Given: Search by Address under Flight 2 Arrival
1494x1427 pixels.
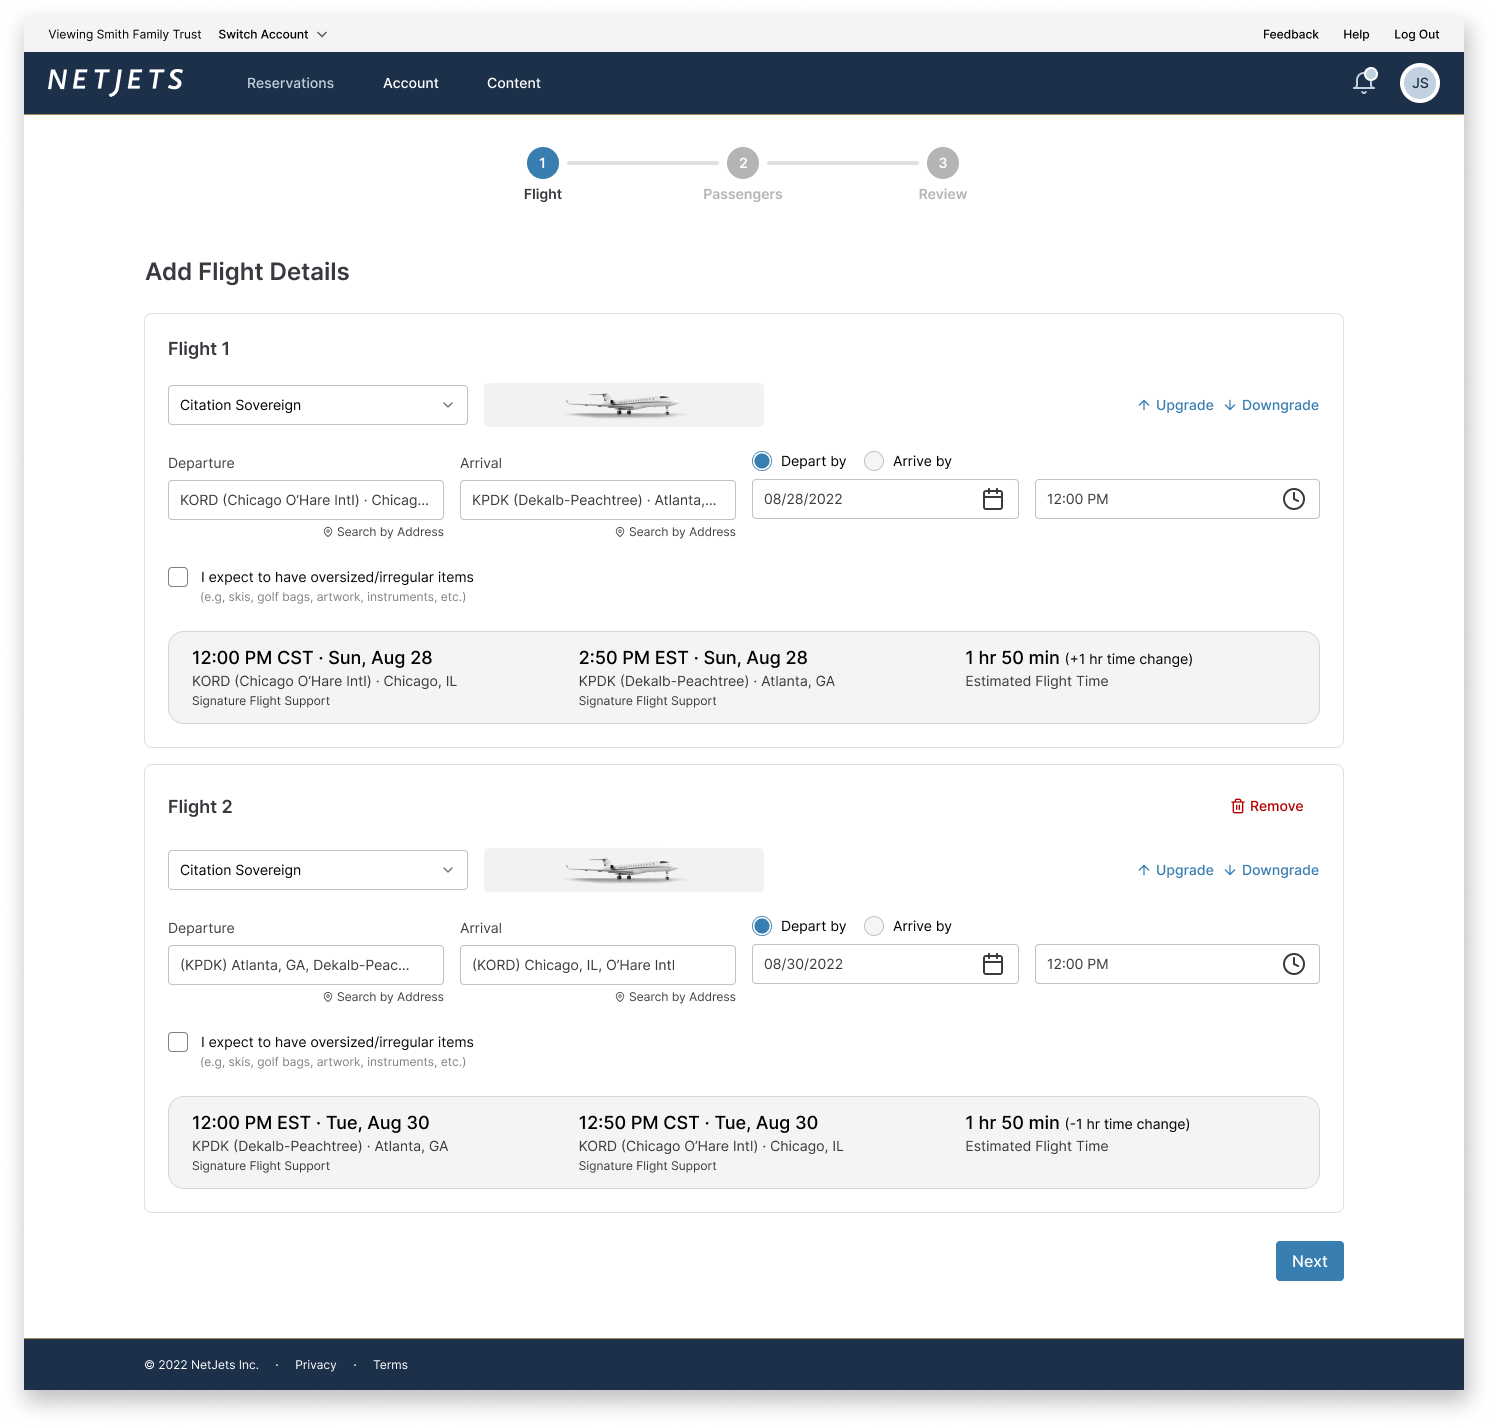Looking at the screenshot, I should click(x=675, y=997).
